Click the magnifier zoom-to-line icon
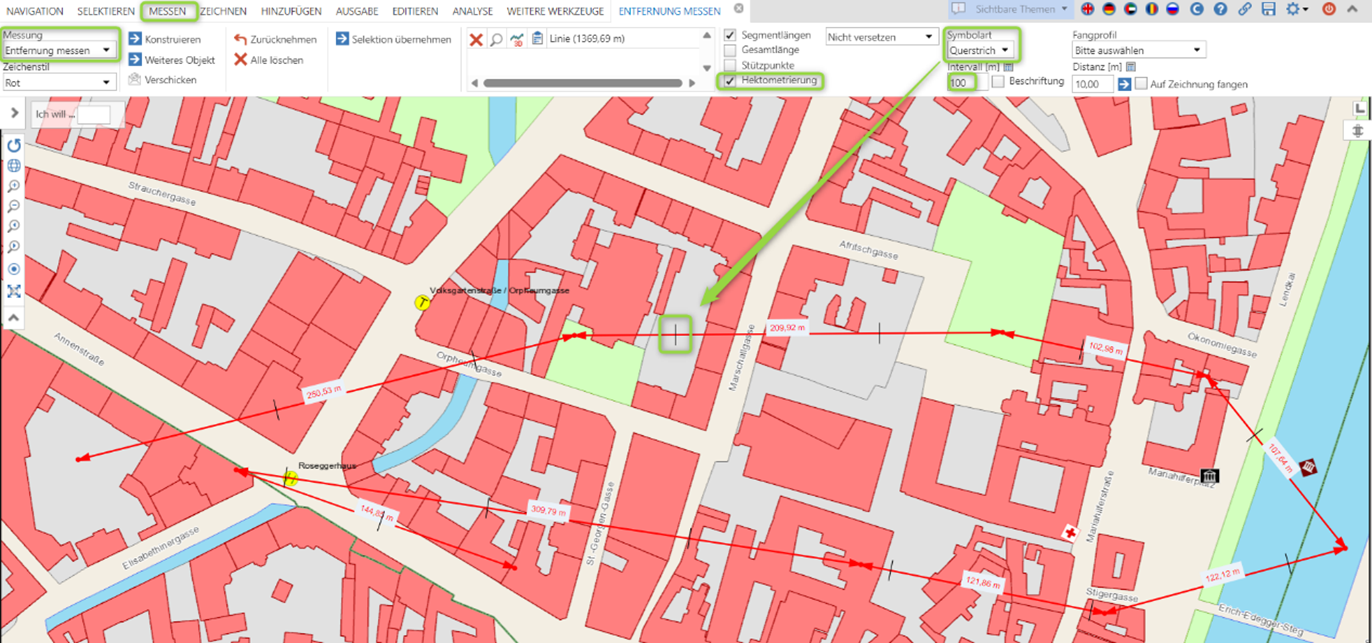This screenshot has width=1372, height=643. click(x=496, y=40)
